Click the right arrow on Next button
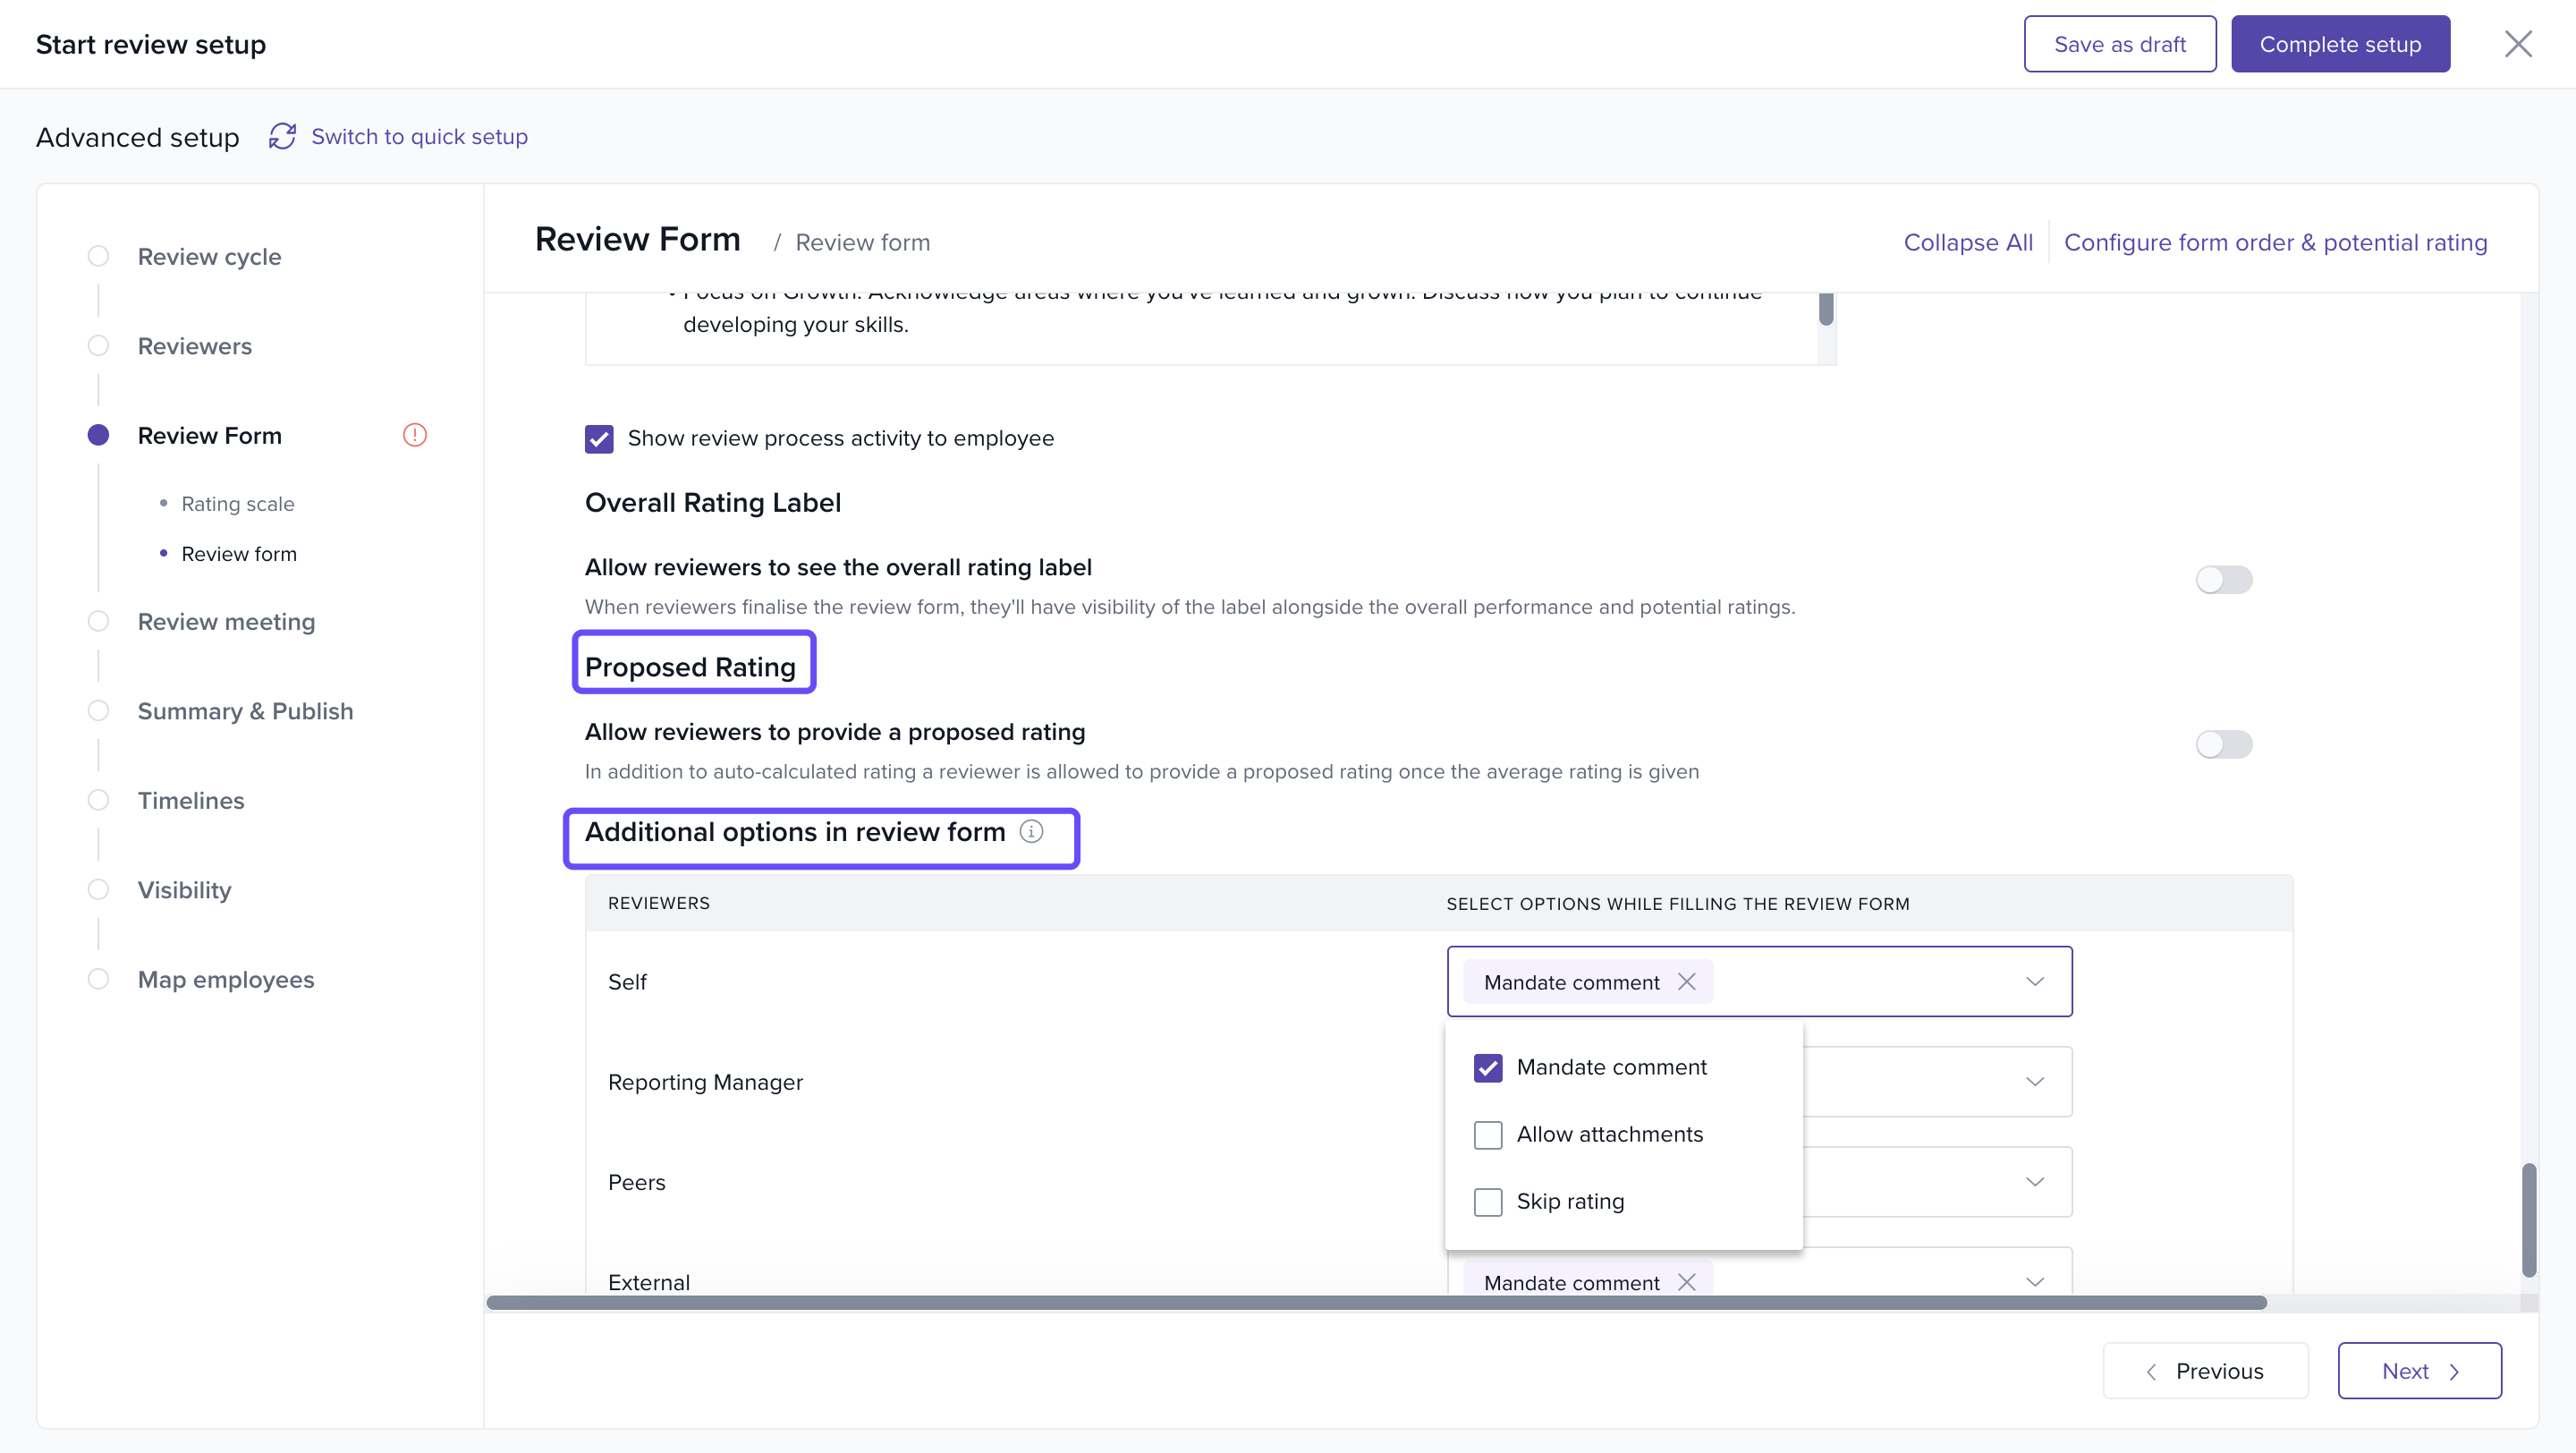Viewport: 2576px width, 1453px height. click(2454, 1371)
